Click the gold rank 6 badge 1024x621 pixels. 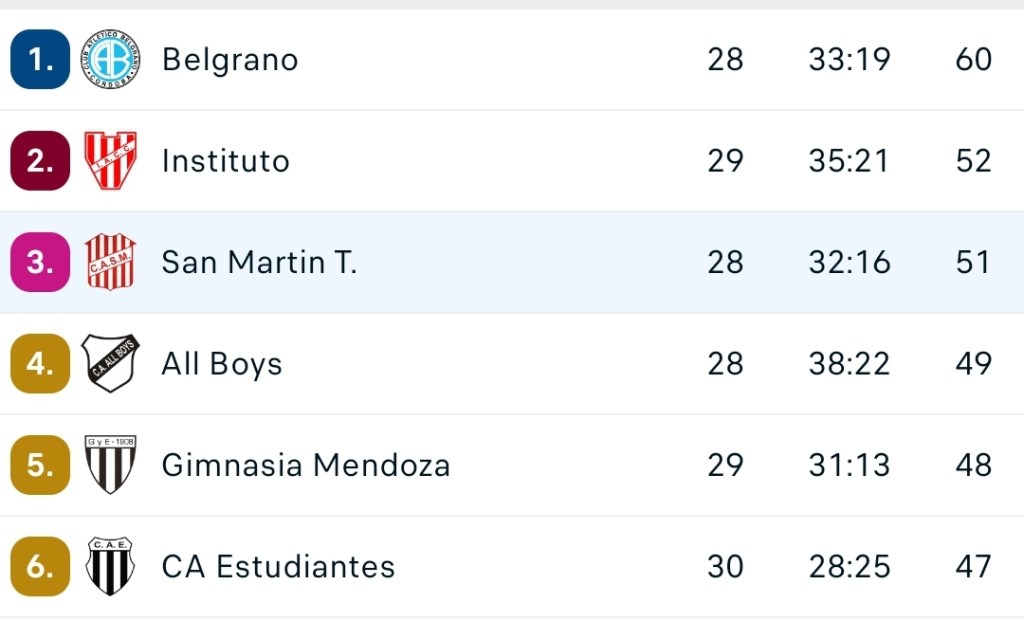[x=40, y=566]
